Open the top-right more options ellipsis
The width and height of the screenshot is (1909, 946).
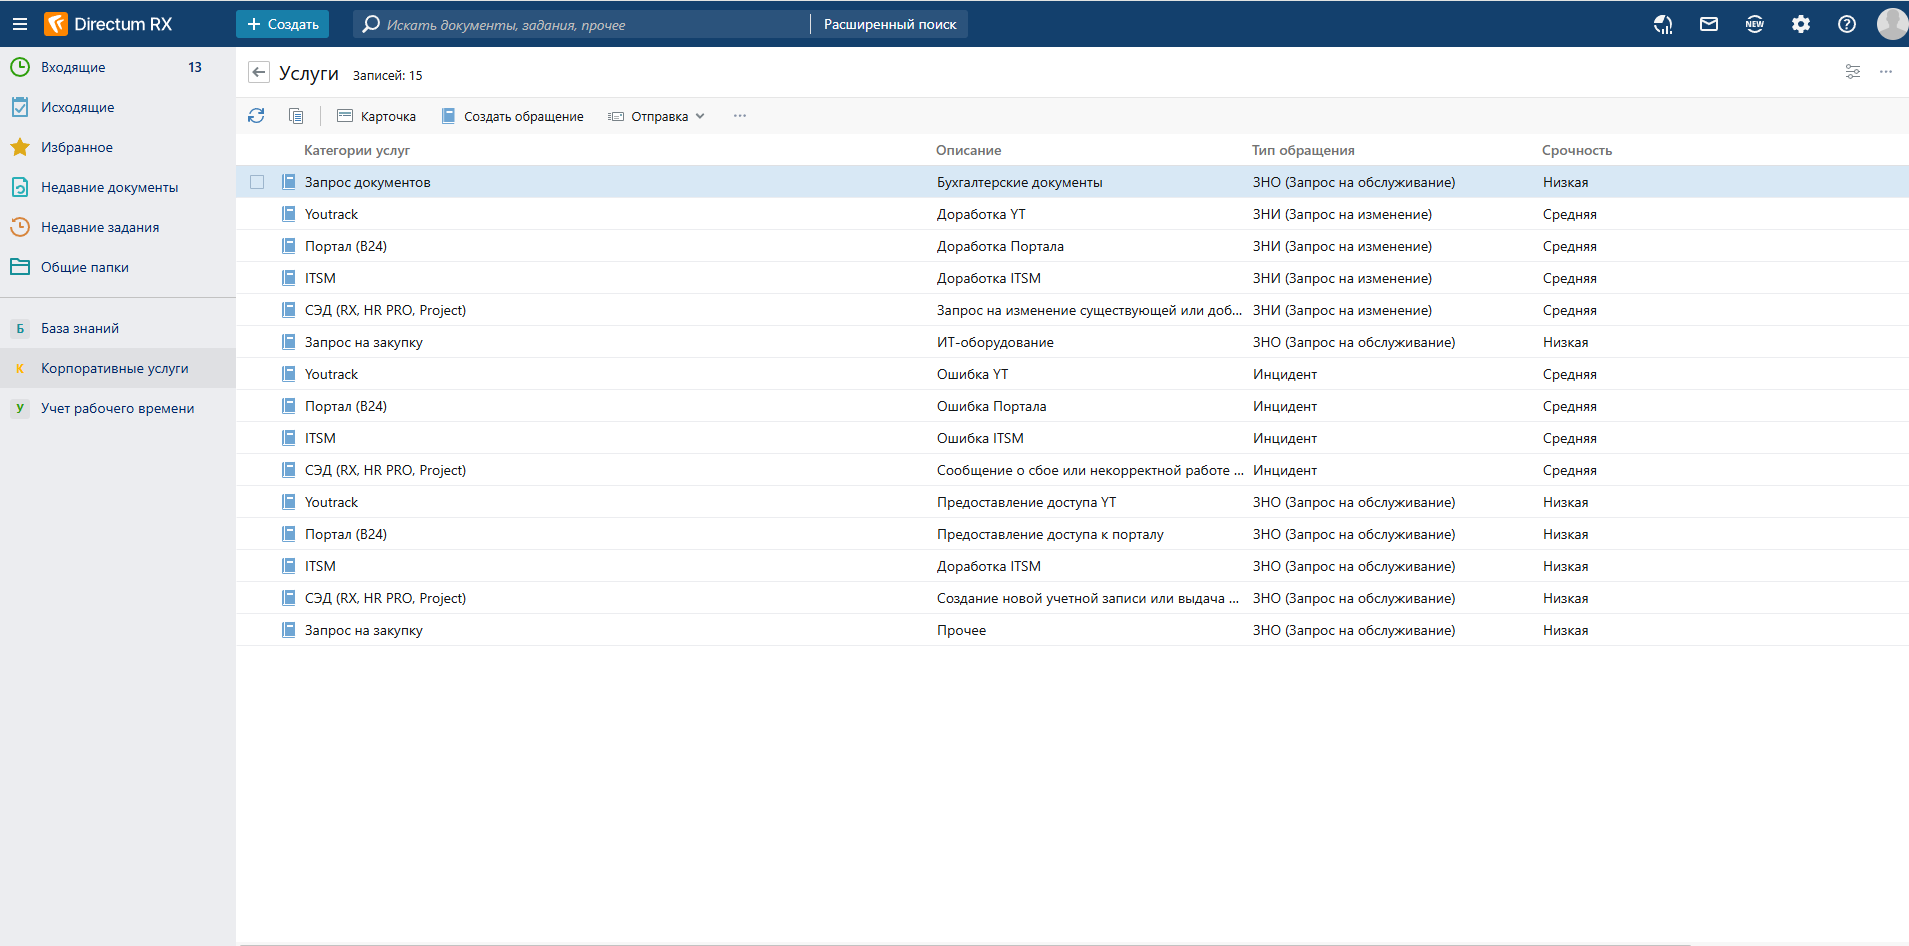1885,72
